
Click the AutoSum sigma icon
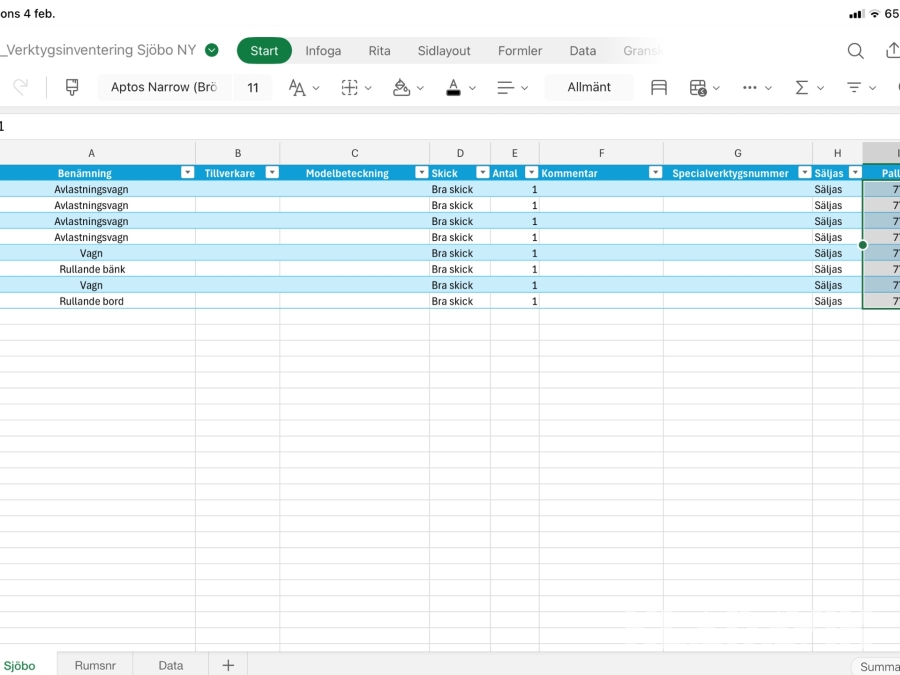[802, 88]
